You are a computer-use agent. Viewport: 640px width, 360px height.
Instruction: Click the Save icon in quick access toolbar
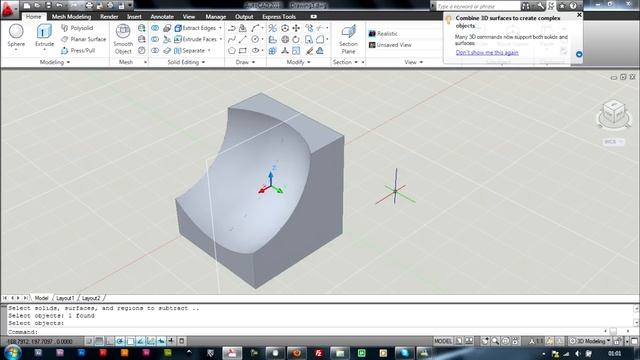click(x=48, y=5)
